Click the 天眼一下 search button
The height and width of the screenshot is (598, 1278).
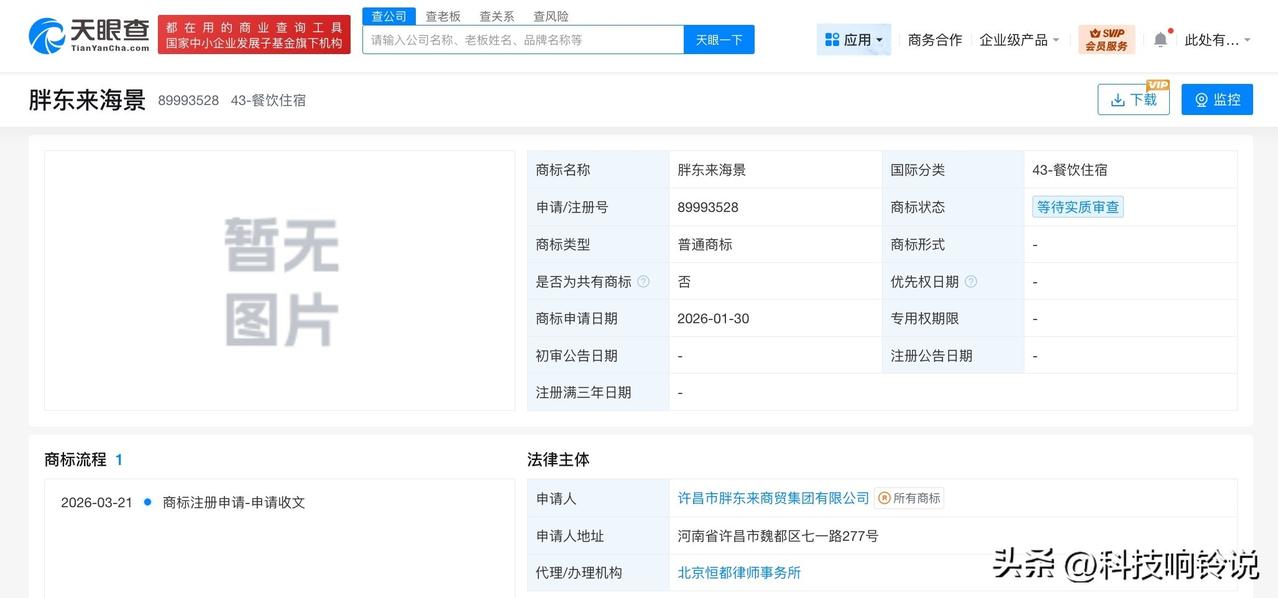(x=719, y=39)
